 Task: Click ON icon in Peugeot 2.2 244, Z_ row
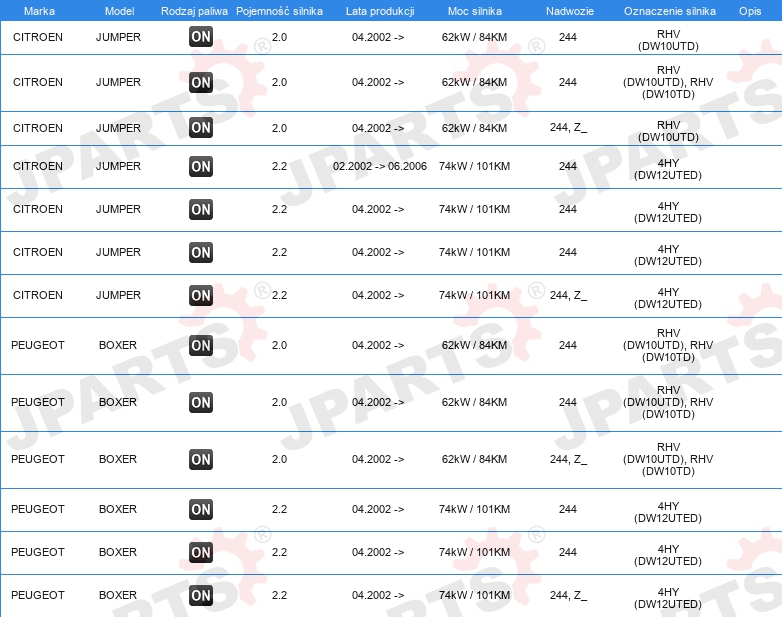coord(201,596)
